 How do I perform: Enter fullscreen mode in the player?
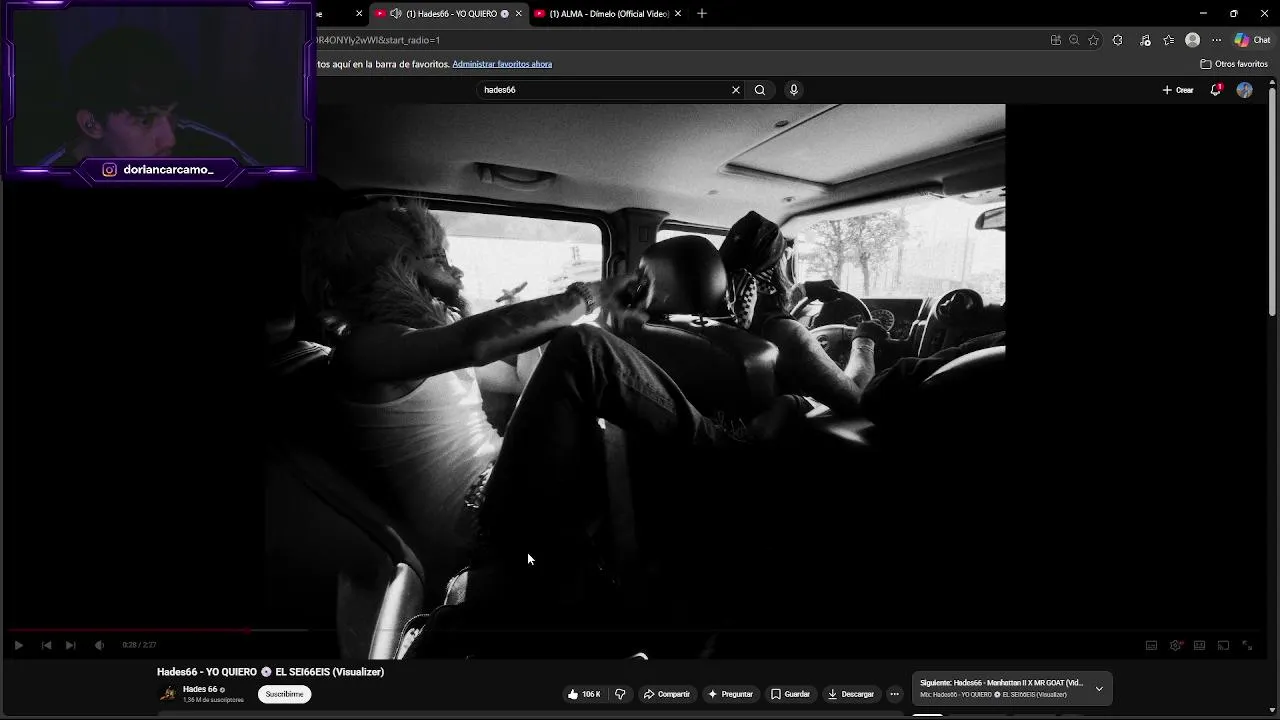coord(1247,645)
